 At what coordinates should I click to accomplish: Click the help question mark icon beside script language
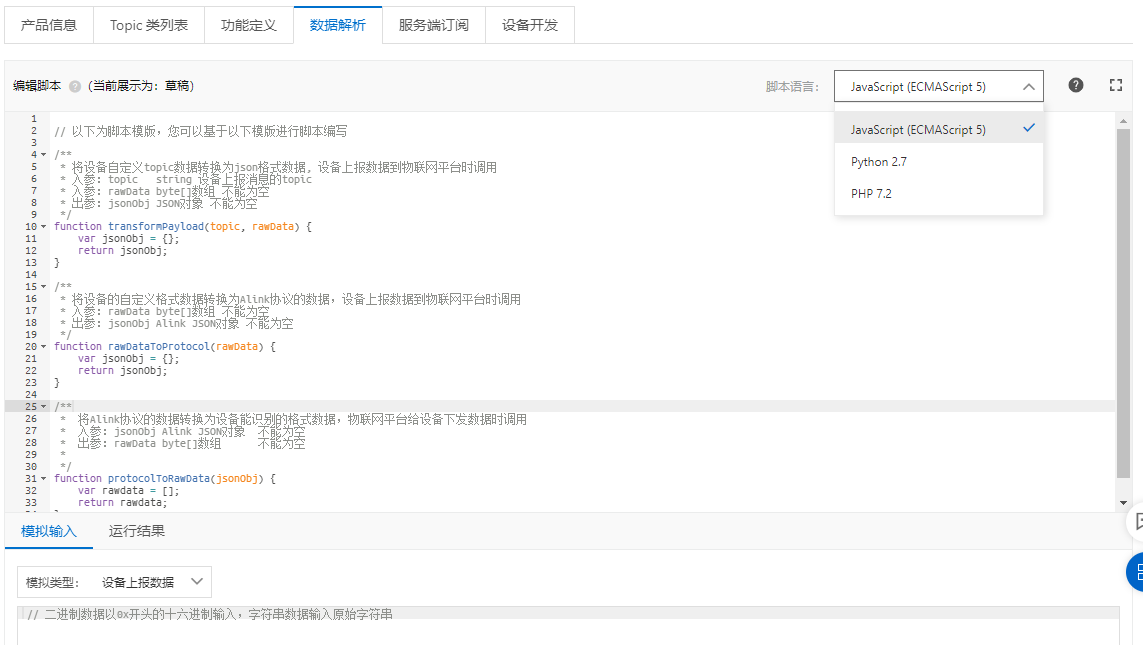(x=1076, y=85)
